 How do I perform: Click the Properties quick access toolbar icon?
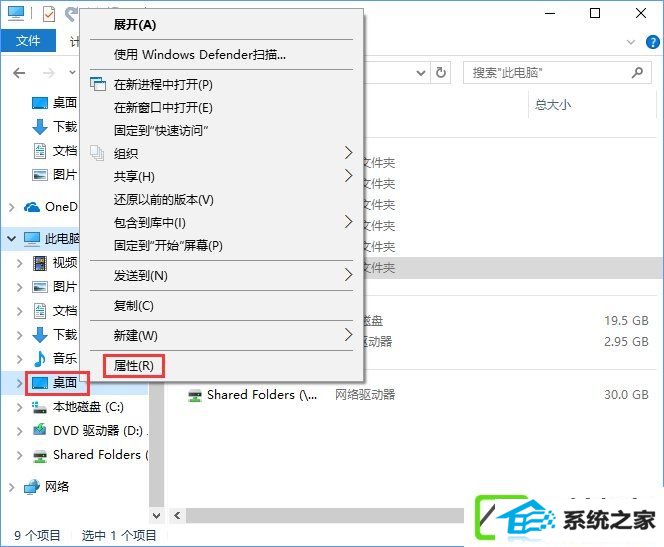pos(49,14)
